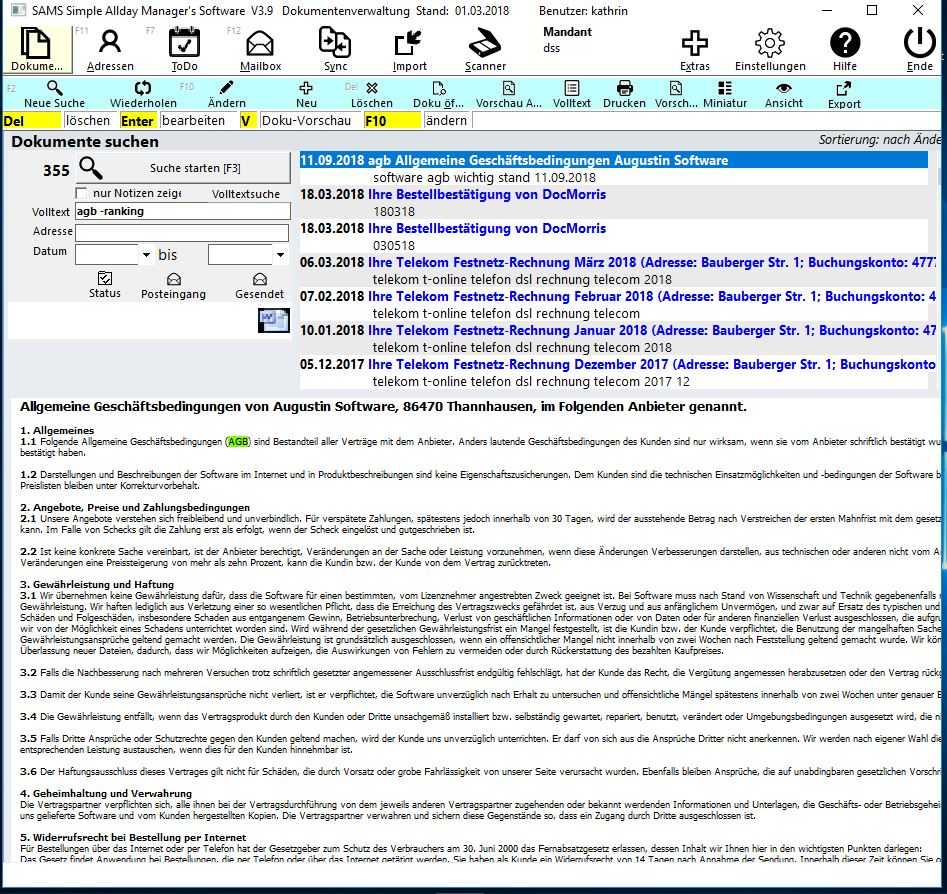Click into the Adresse input field
947x894 pixels.
click(182, 233)
